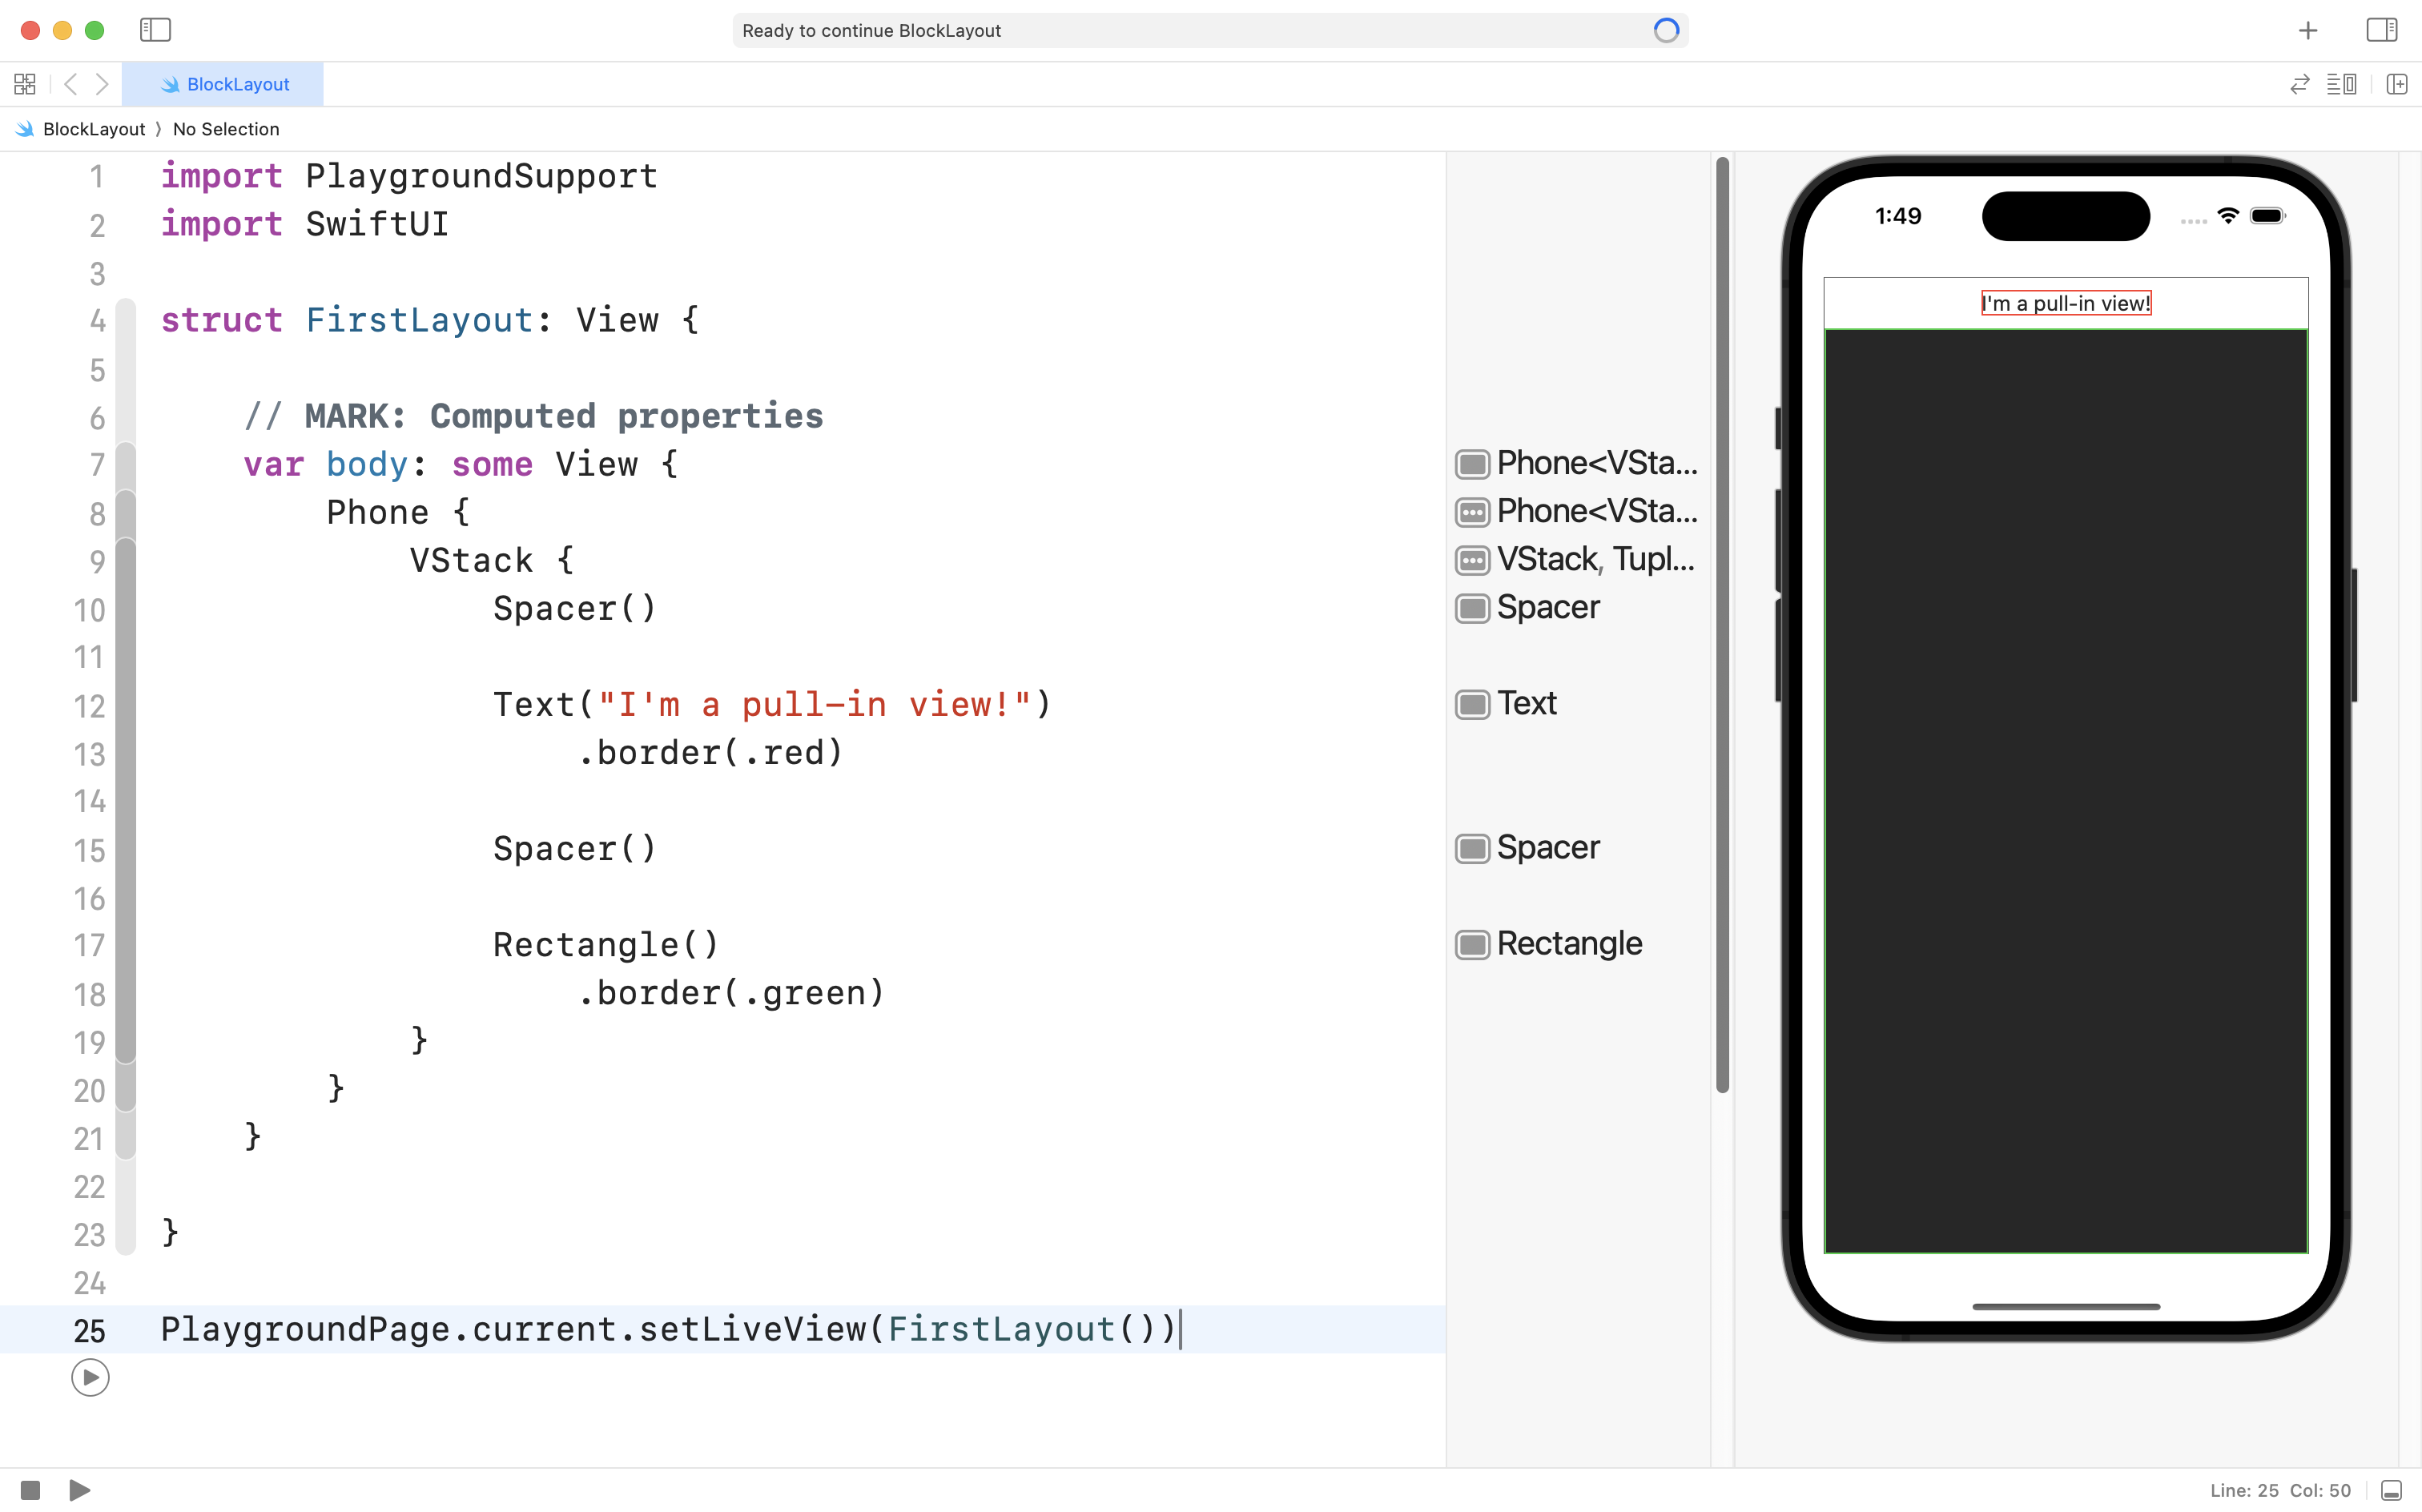The height and width of the screenshot is (1512, 2422).
Task: Go forward in editor history
Action: (102, 84)
